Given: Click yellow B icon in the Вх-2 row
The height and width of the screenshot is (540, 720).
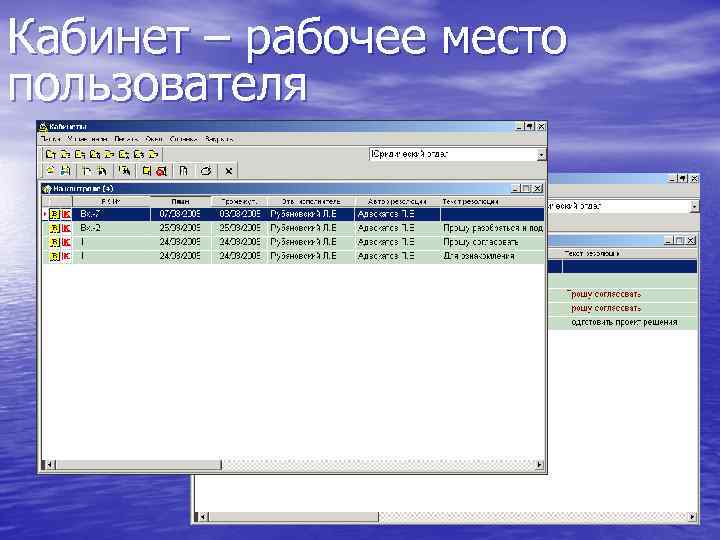Looking at the screenshot, I should pyautogui.click(x=54, y=228).
